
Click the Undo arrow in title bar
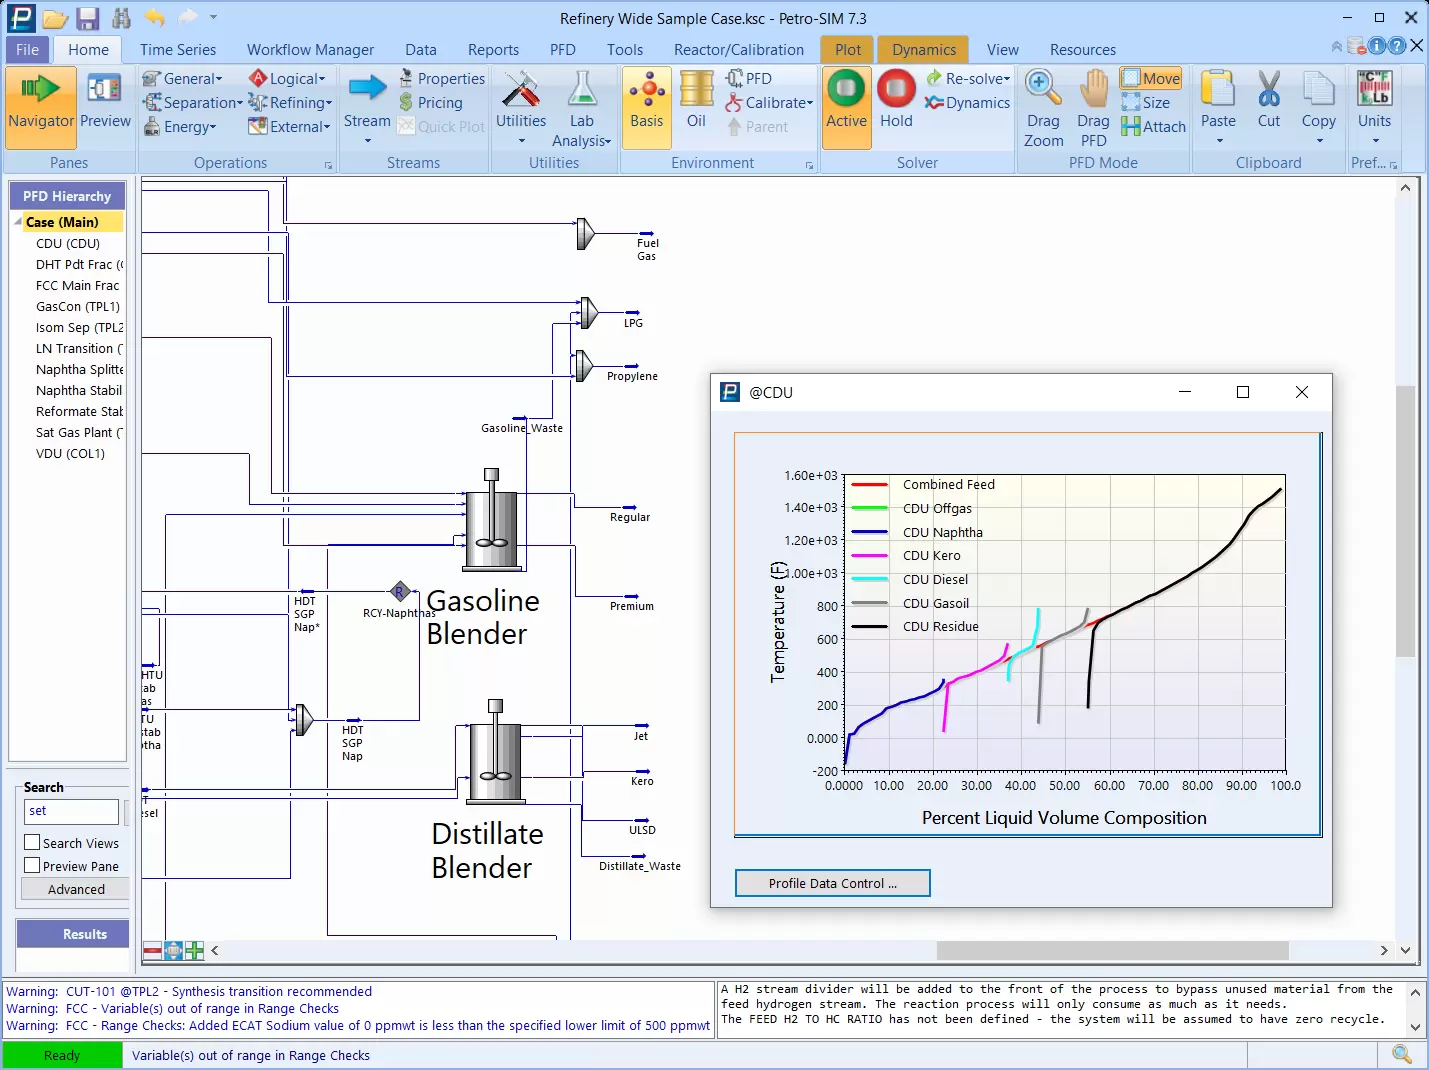[x=154, y=17]
